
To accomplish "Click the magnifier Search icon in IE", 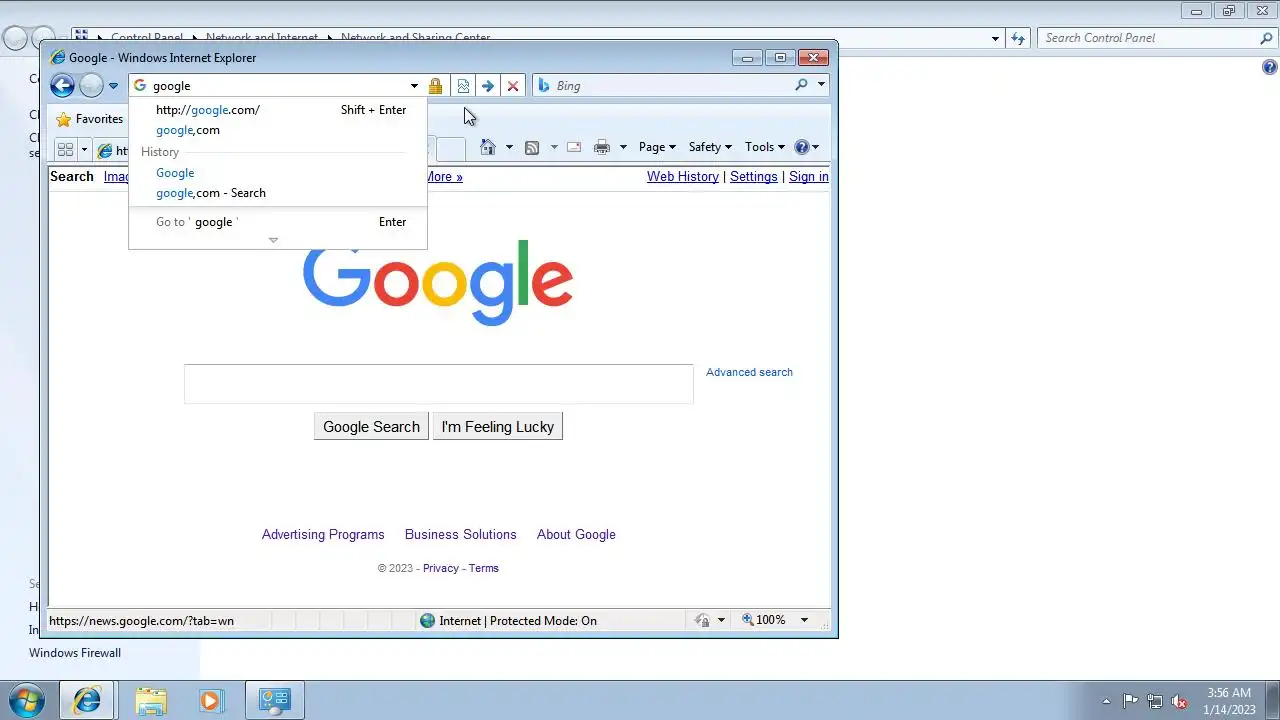I will (x=801, y=85).
